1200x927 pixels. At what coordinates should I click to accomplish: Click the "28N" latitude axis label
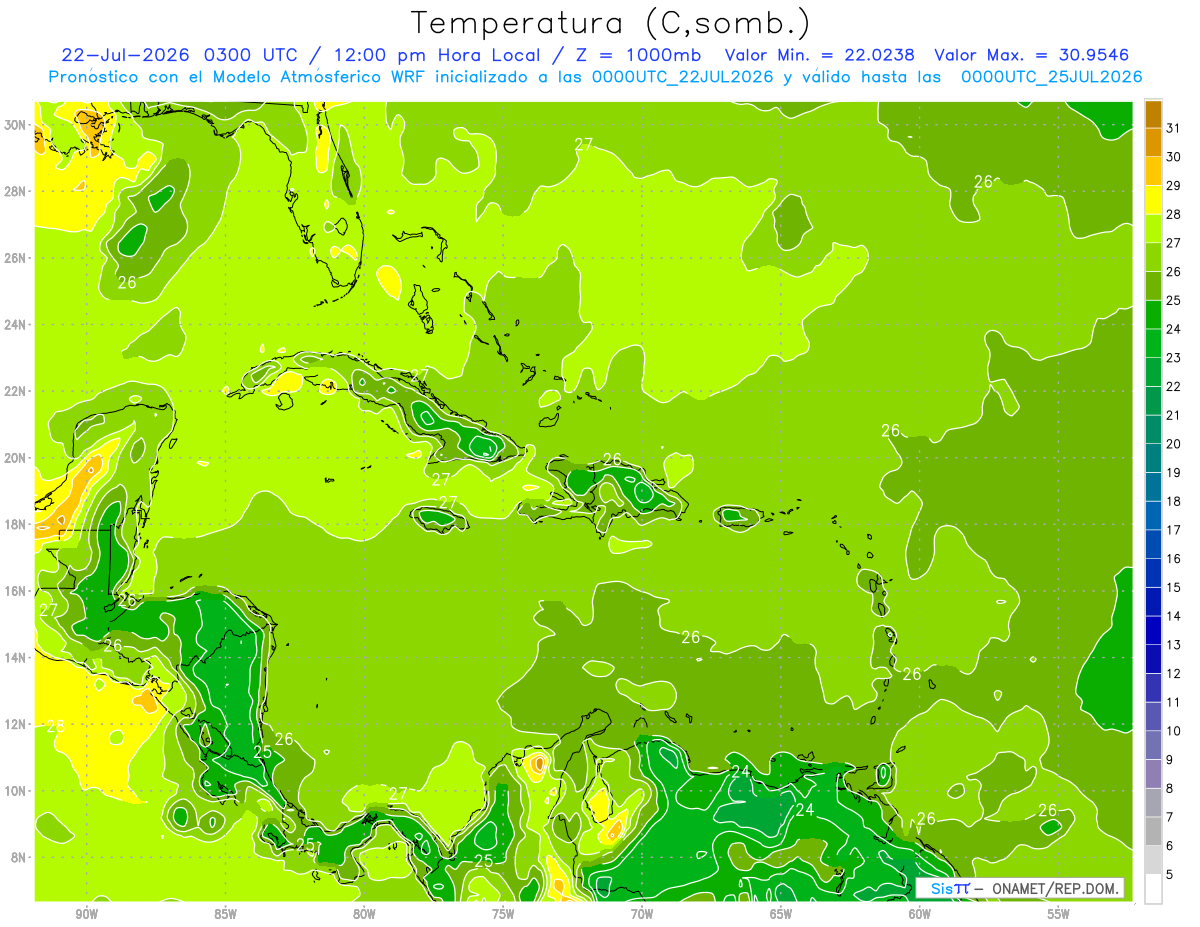point(15,191)
